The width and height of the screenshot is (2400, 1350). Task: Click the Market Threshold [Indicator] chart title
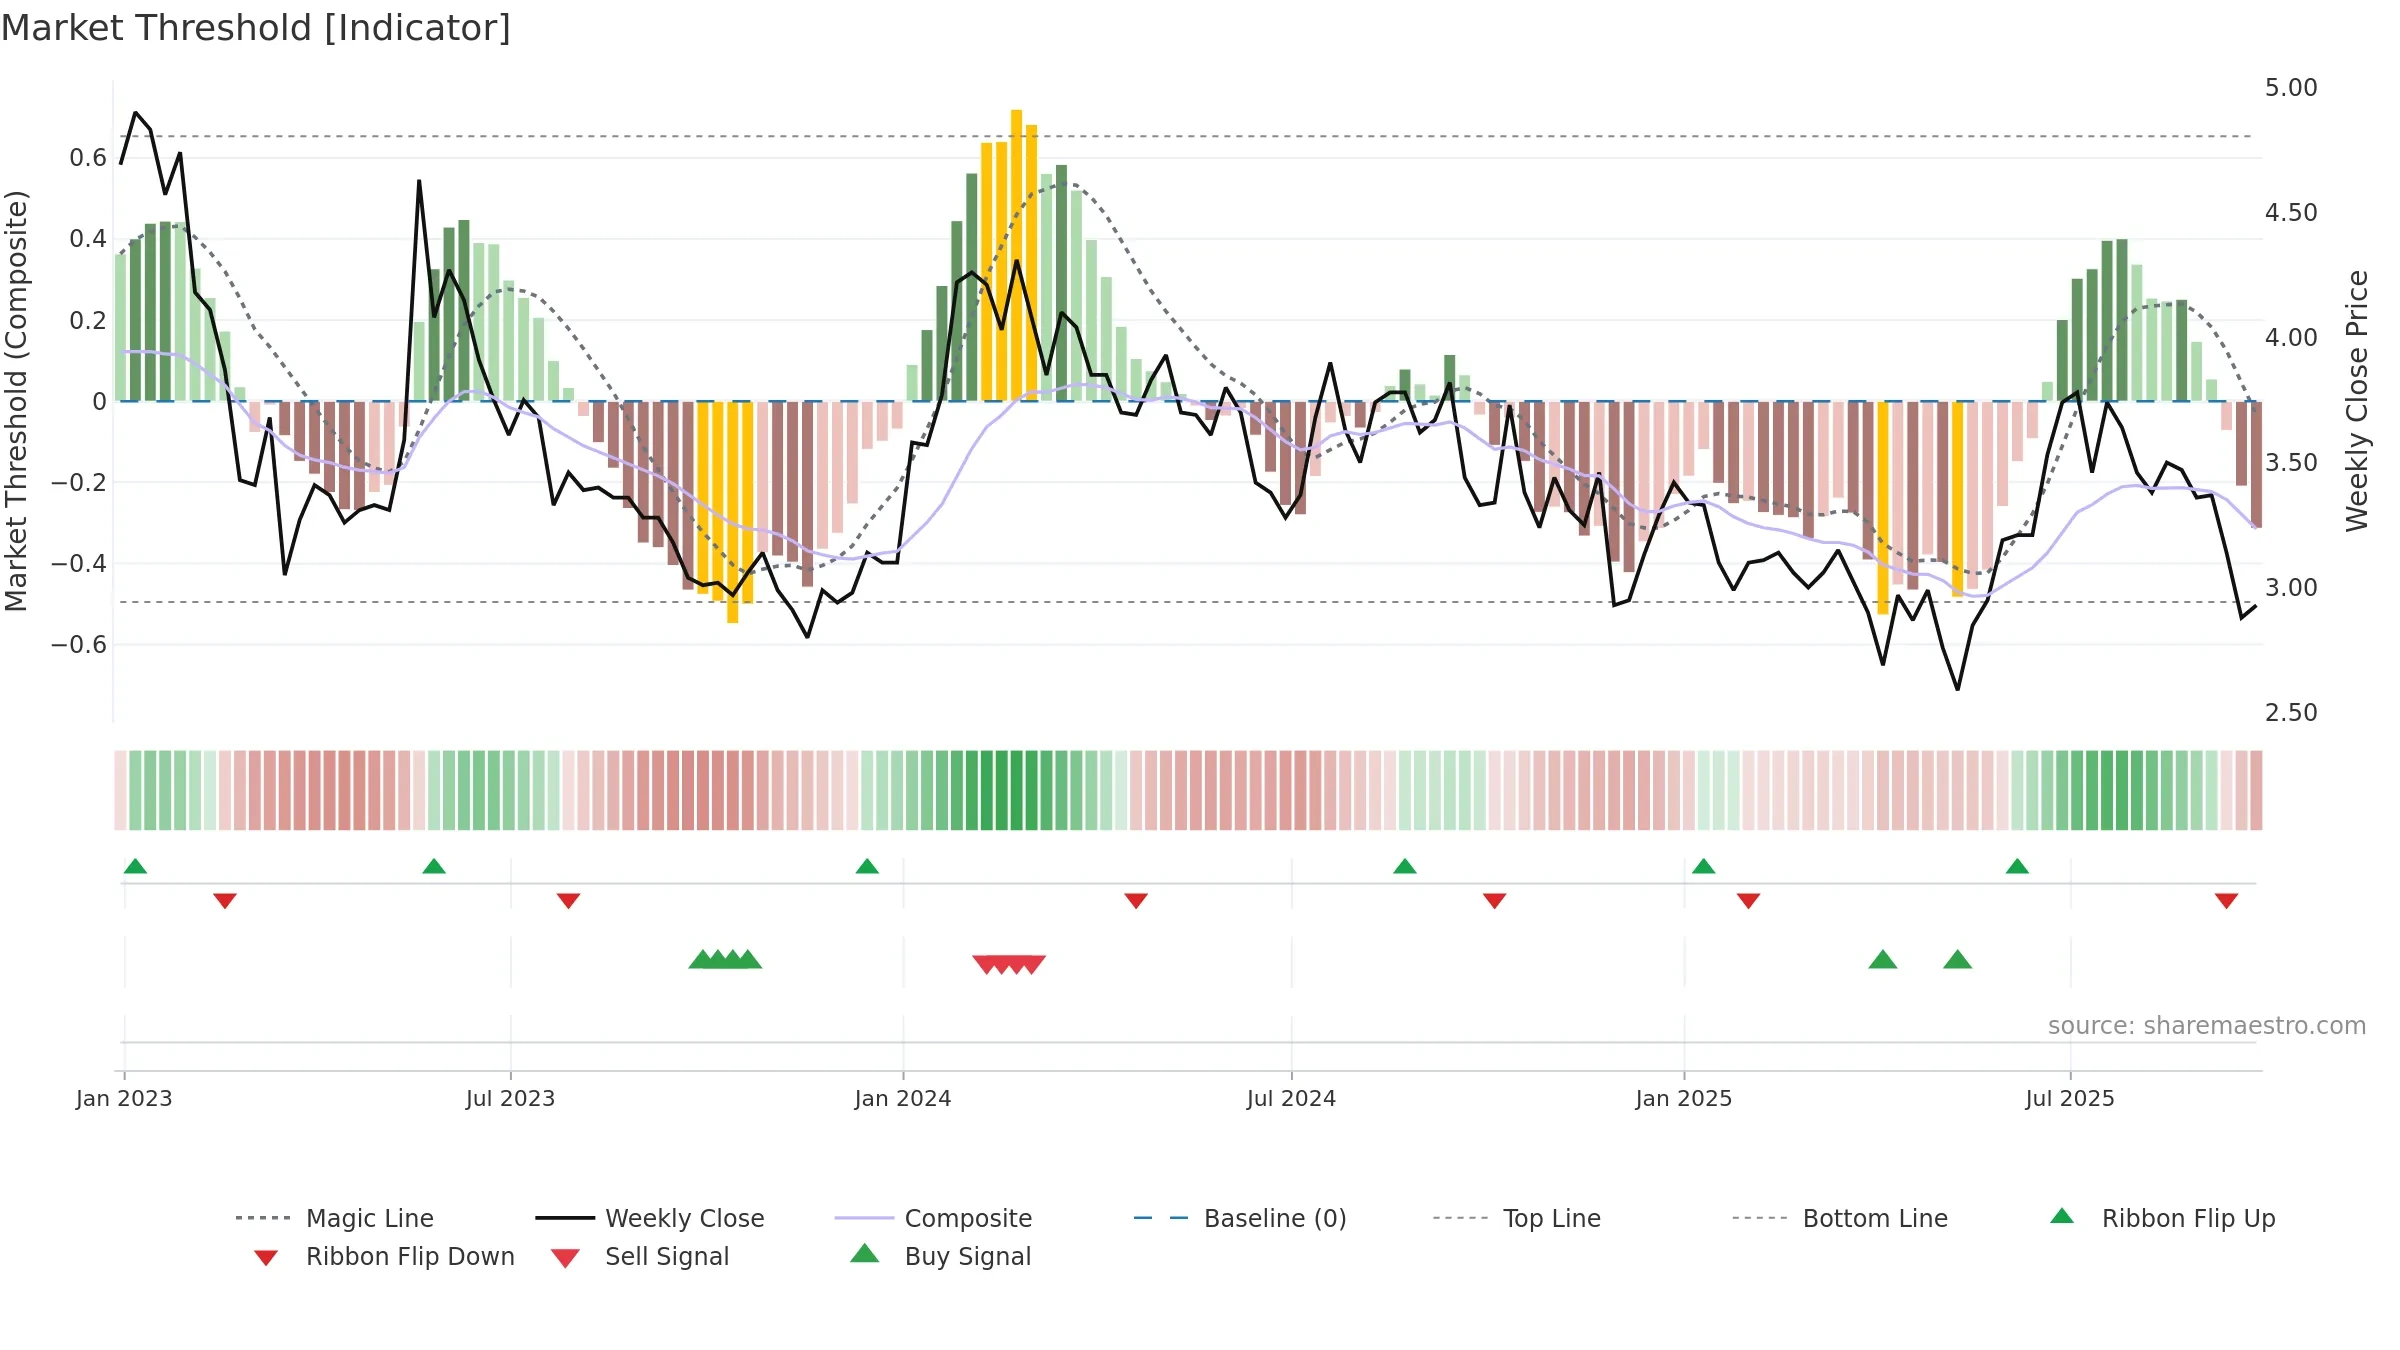256,28
